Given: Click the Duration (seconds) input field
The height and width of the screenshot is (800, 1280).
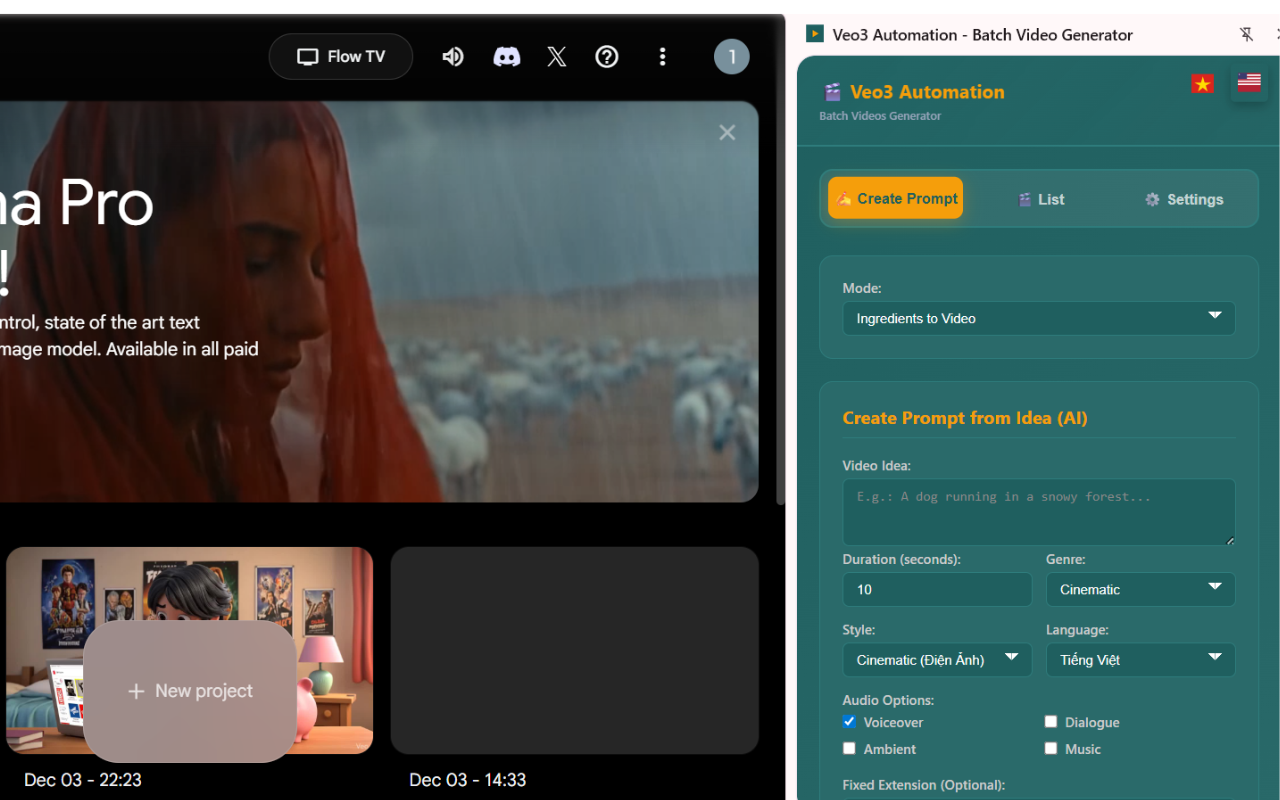Looking at the screenshot, I should 937,589.
